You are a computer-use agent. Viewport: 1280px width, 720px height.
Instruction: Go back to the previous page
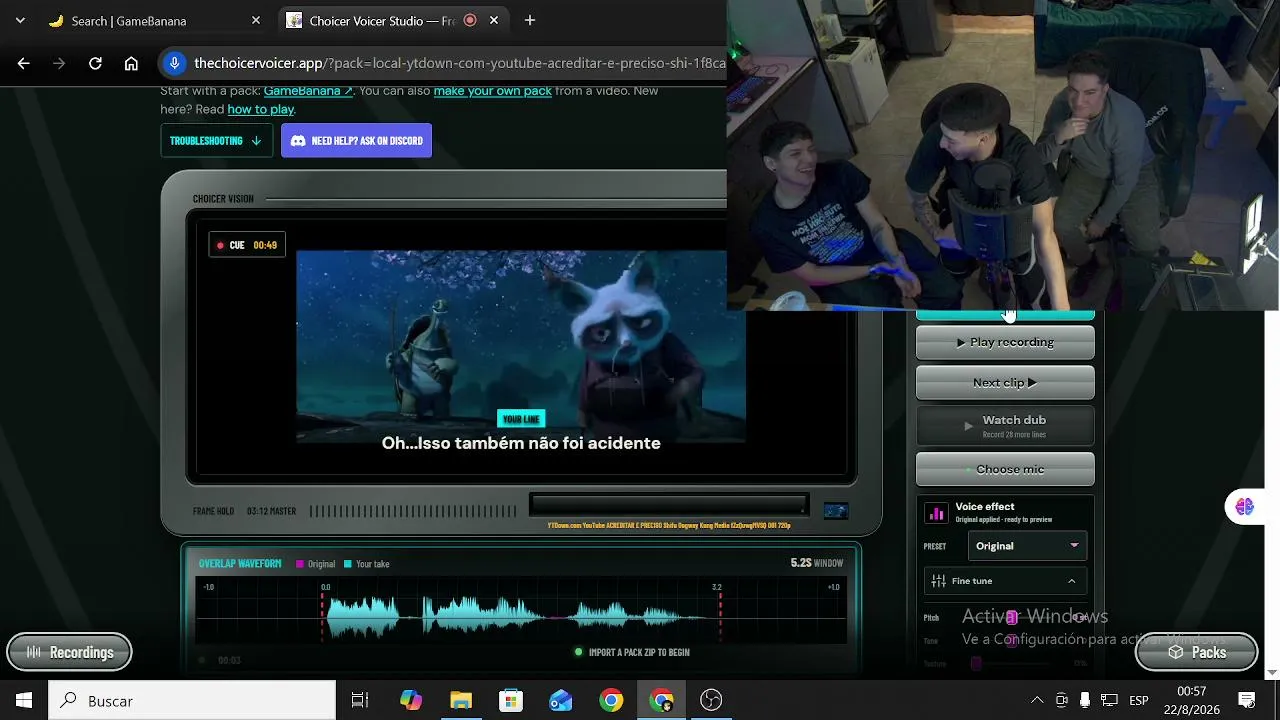click(24, 63)
